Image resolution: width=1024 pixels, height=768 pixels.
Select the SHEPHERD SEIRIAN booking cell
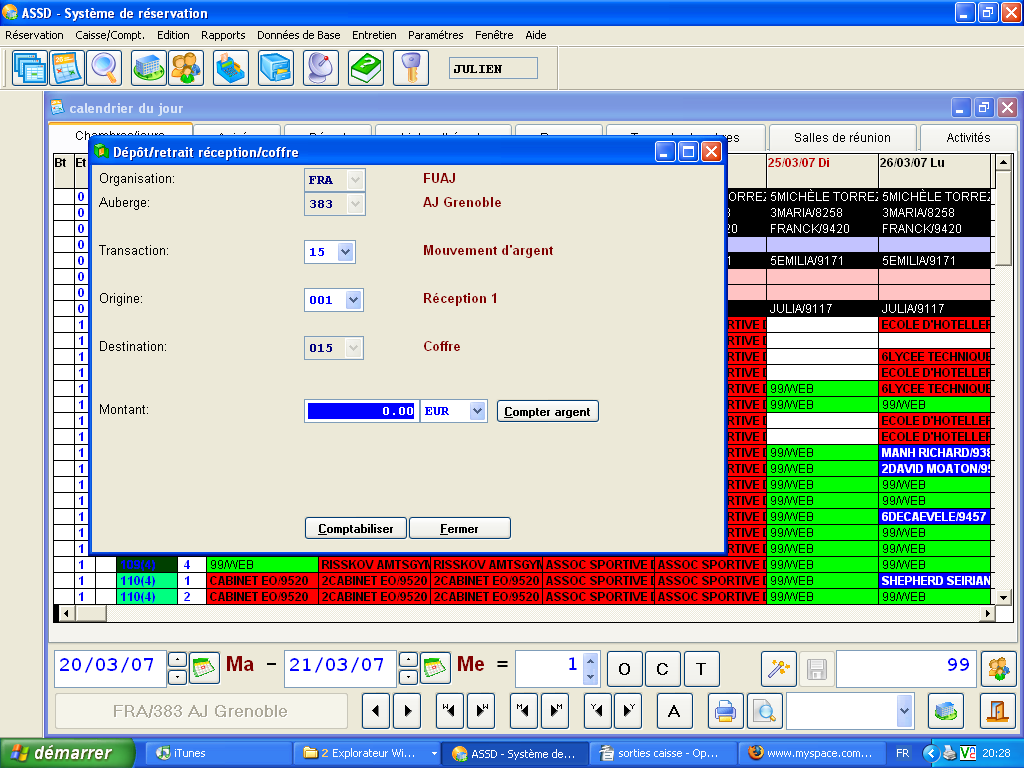(935, 581)
